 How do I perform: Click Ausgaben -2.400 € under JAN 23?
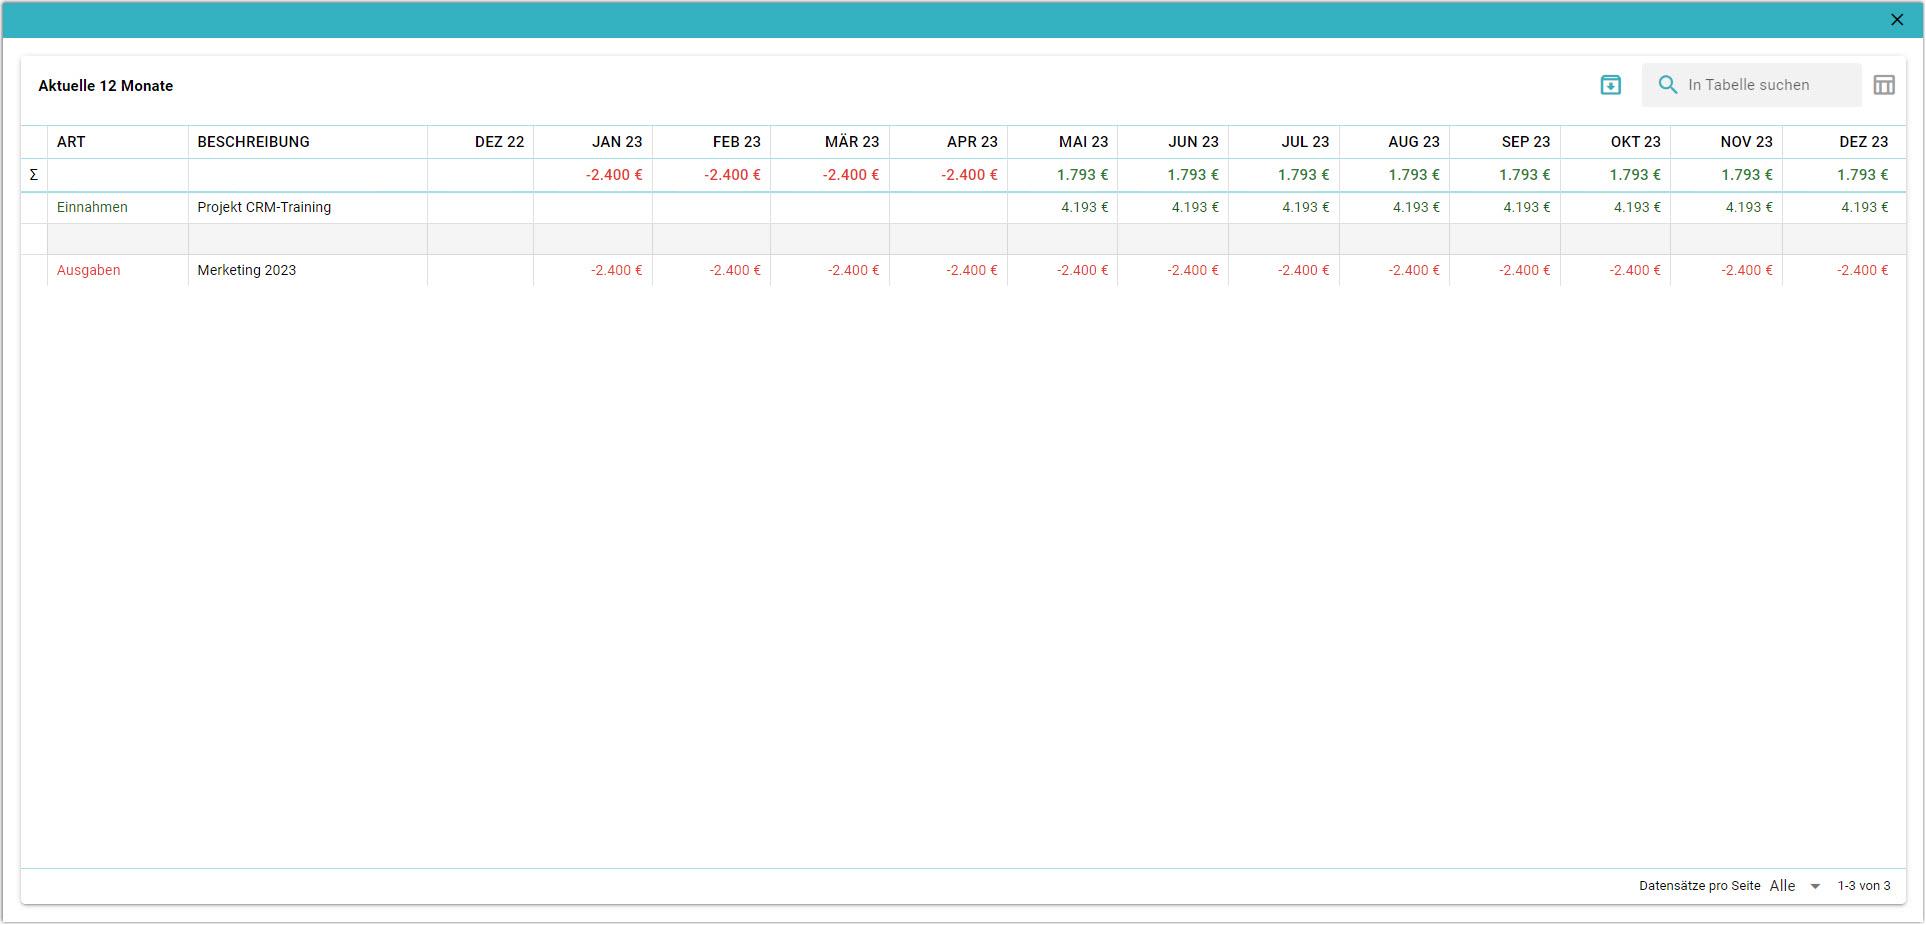click(x=616, y=270)
